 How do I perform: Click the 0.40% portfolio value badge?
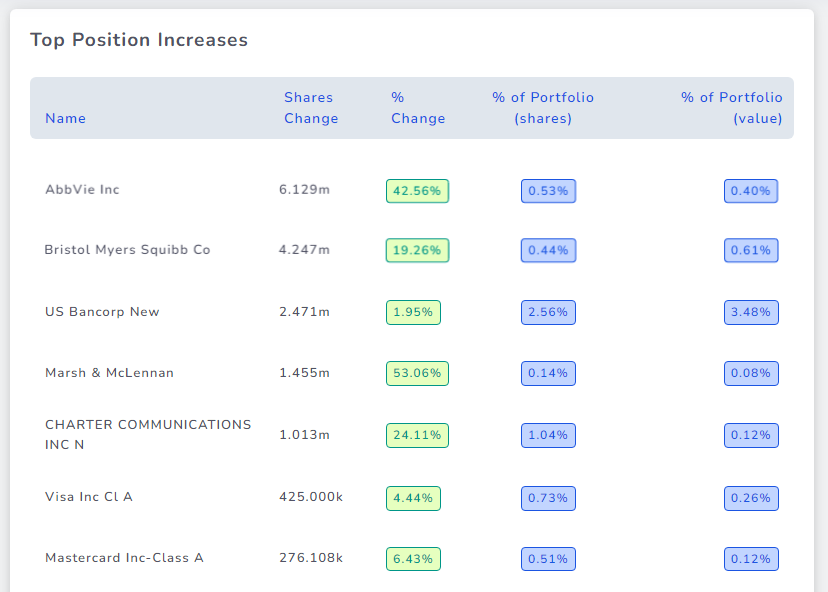coord(751,191)
